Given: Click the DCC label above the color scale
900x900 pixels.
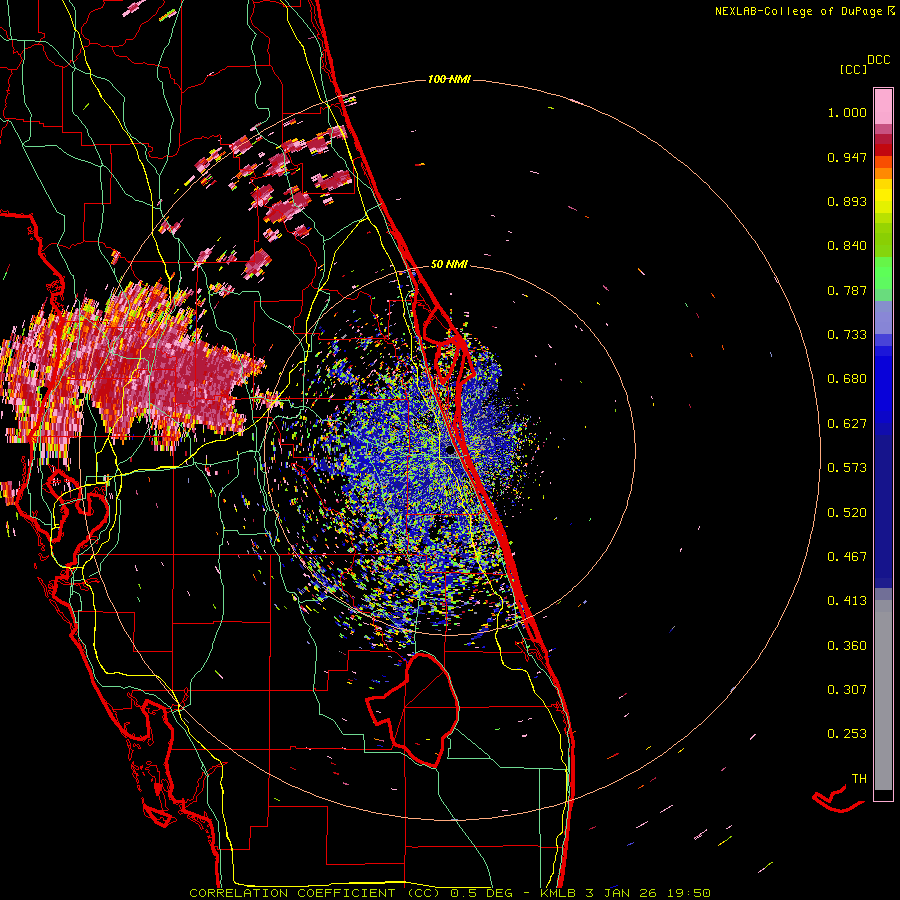Looking at the screenshot, I should tap(878, 60).
